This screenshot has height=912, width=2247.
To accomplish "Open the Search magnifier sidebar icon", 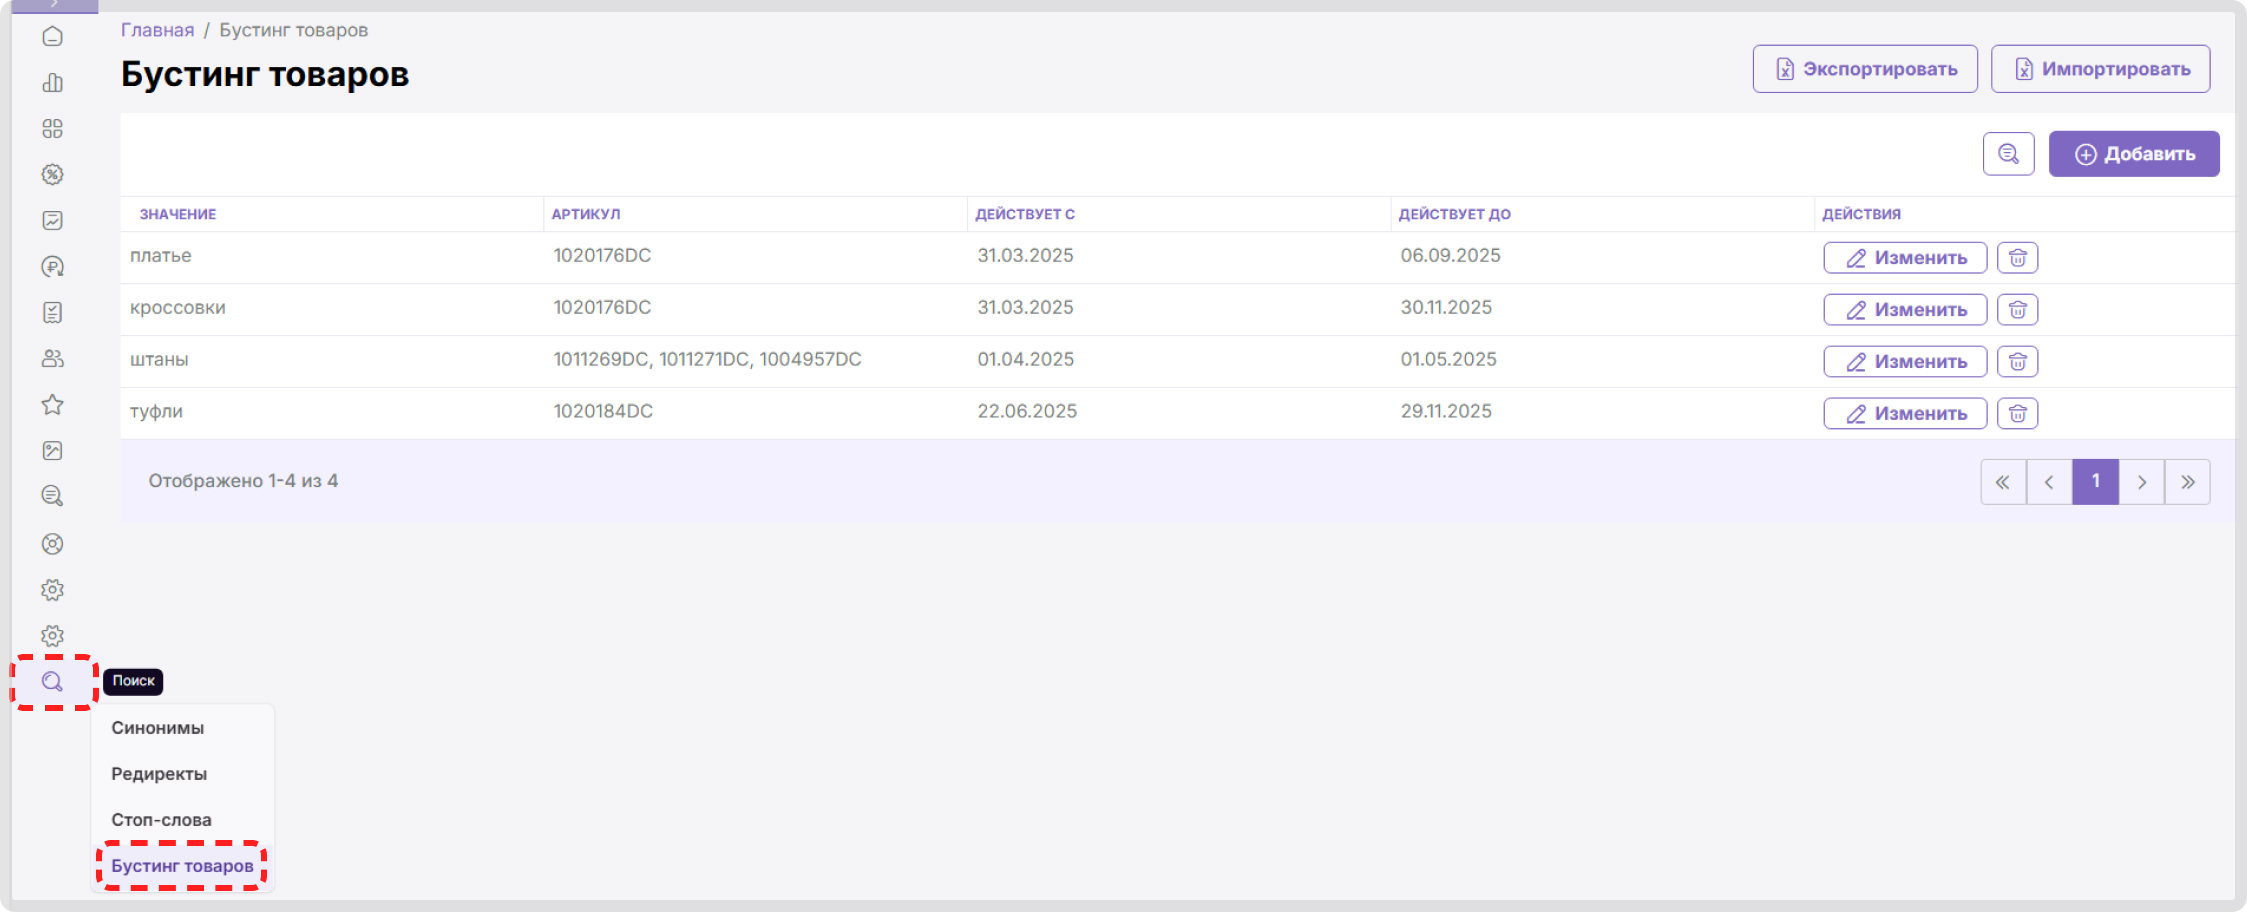I will click(x=53, y=682).
